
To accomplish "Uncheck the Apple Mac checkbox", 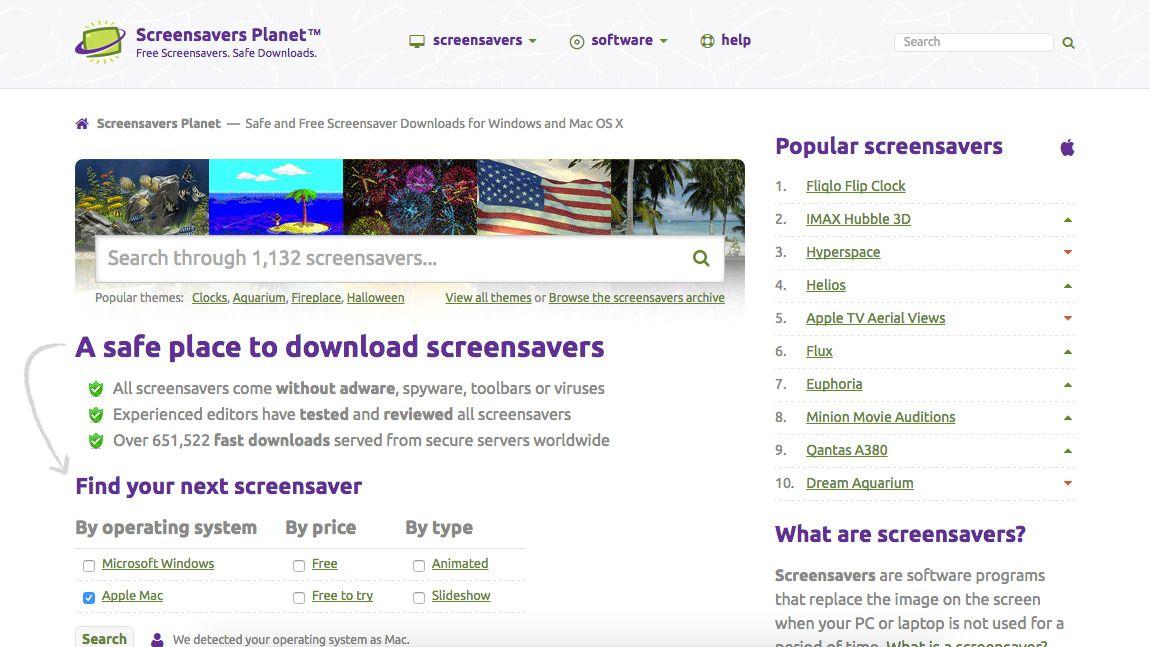I will [89, 598].
